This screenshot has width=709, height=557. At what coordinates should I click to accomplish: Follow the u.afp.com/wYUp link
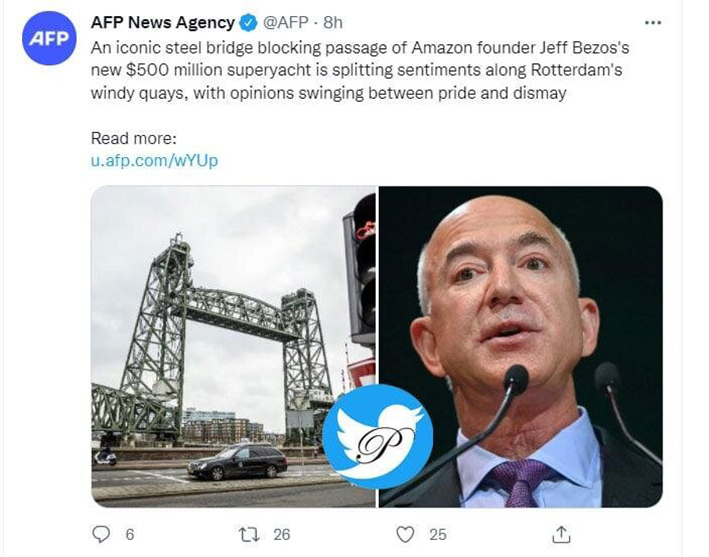click(x=154, y=160)
